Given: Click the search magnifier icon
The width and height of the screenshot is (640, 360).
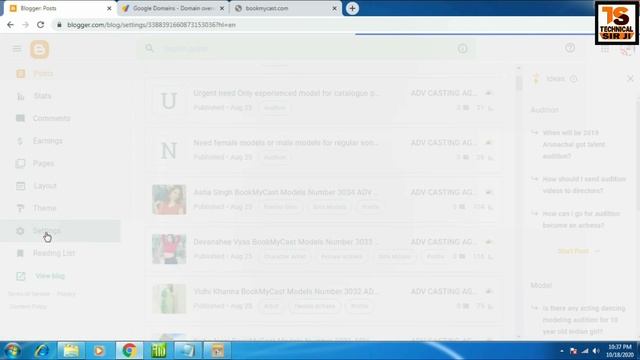Looking at the screenshot, I should (149, 49).
